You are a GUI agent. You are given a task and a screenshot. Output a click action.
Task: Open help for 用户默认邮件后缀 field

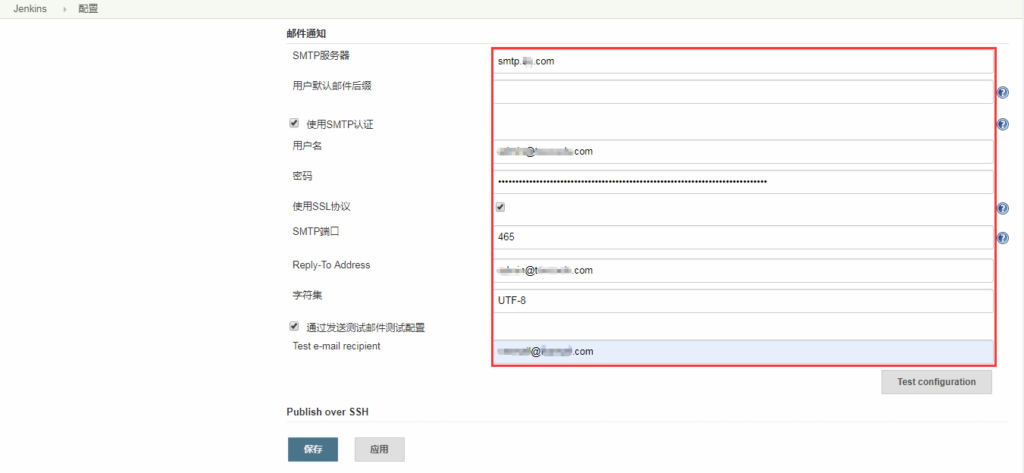(x=1002, y=93)
